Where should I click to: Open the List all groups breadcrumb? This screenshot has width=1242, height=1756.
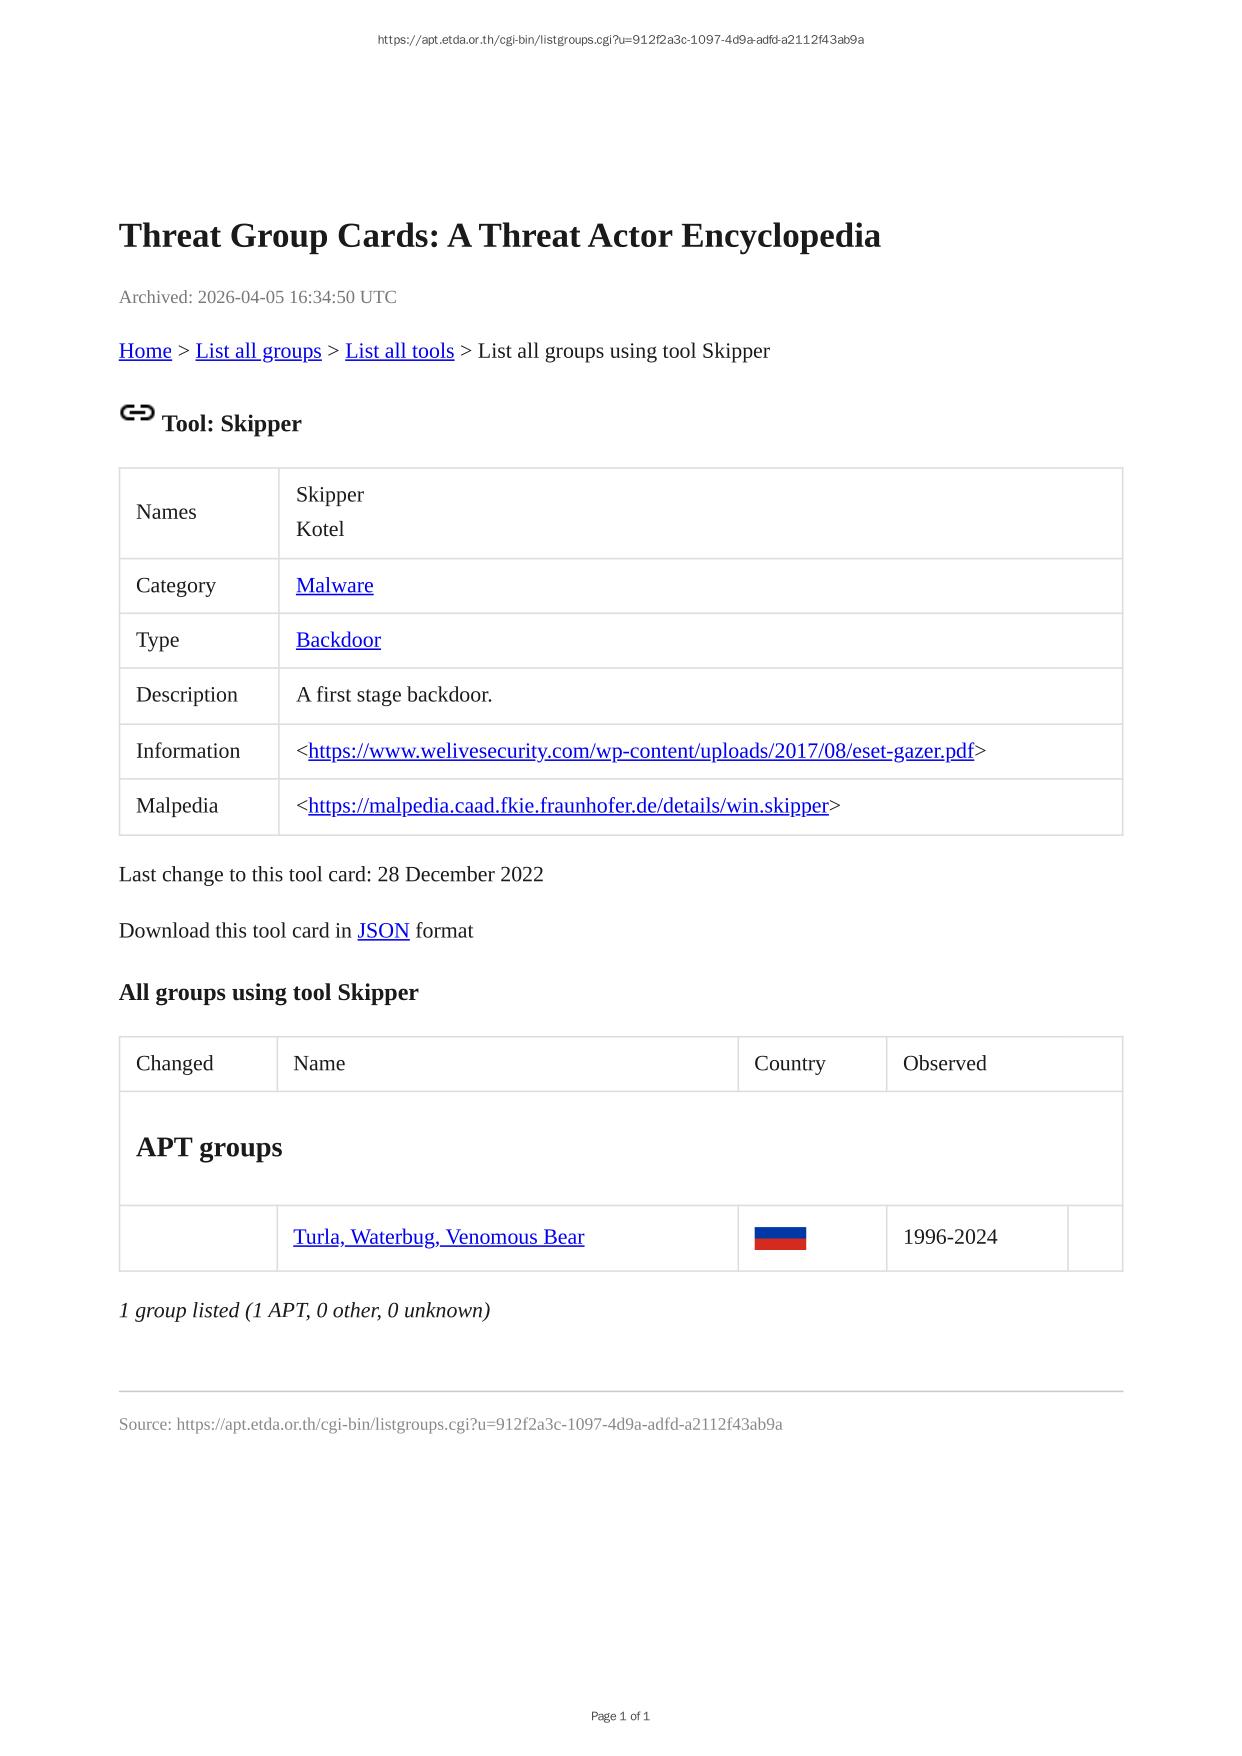tap(258, 351)
